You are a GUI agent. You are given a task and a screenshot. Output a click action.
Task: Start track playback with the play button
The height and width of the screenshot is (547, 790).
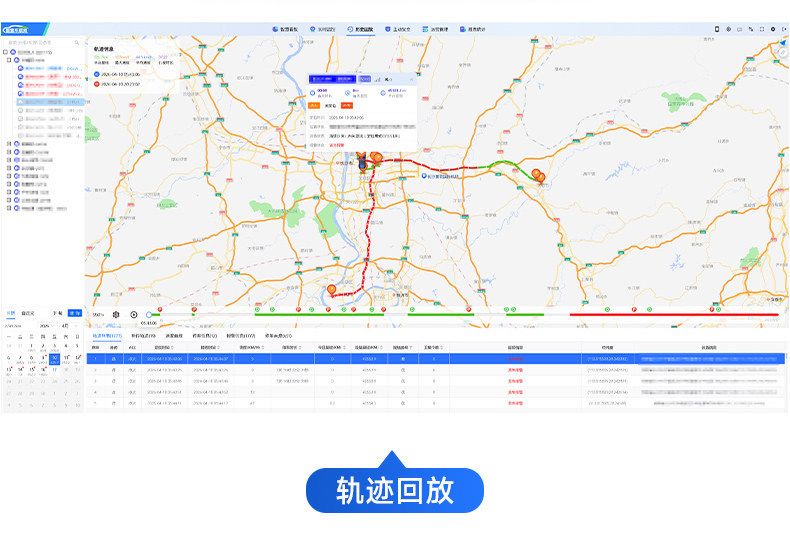click(134, 314)
